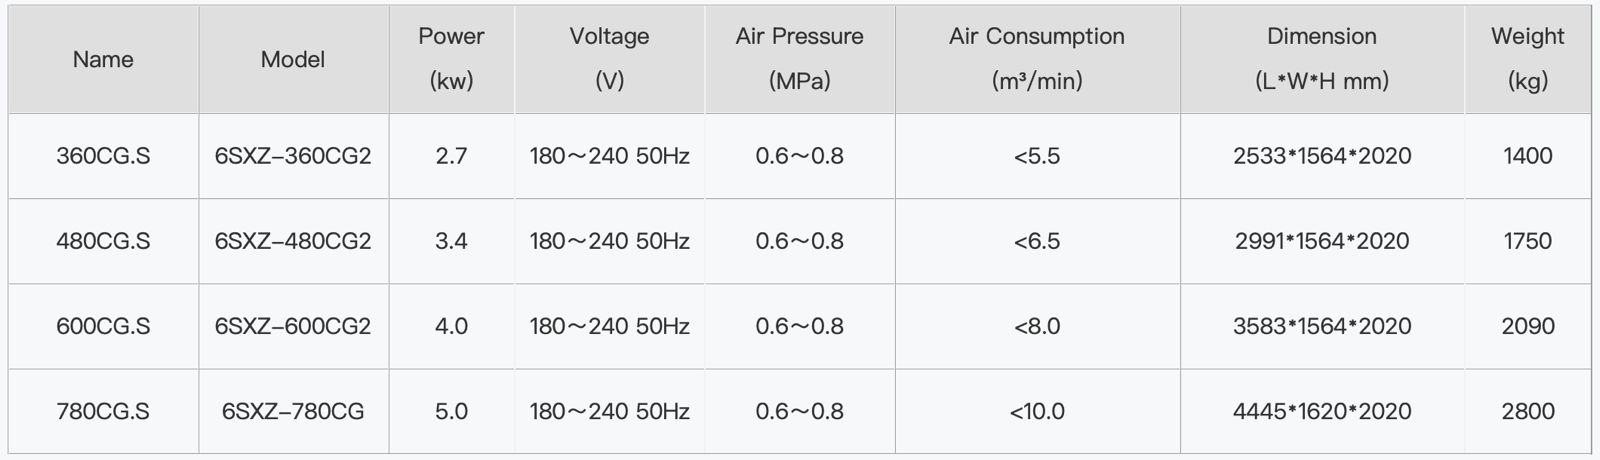The height and width of the screenshot is (460, 1600).
Task: Click the Air Consumption header cell
Action: click(x=1037, y=59)
